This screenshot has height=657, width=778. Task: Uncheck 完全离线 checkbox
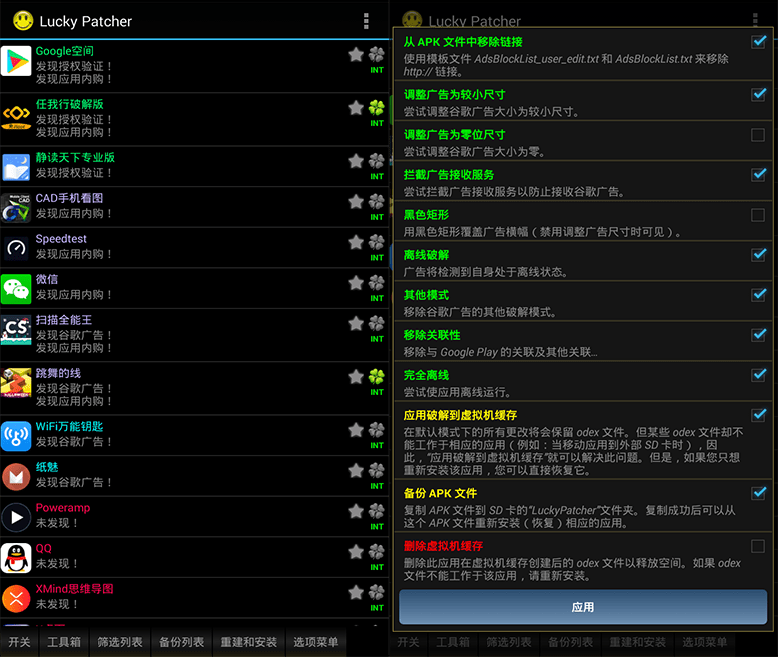(x=758, y=375)
